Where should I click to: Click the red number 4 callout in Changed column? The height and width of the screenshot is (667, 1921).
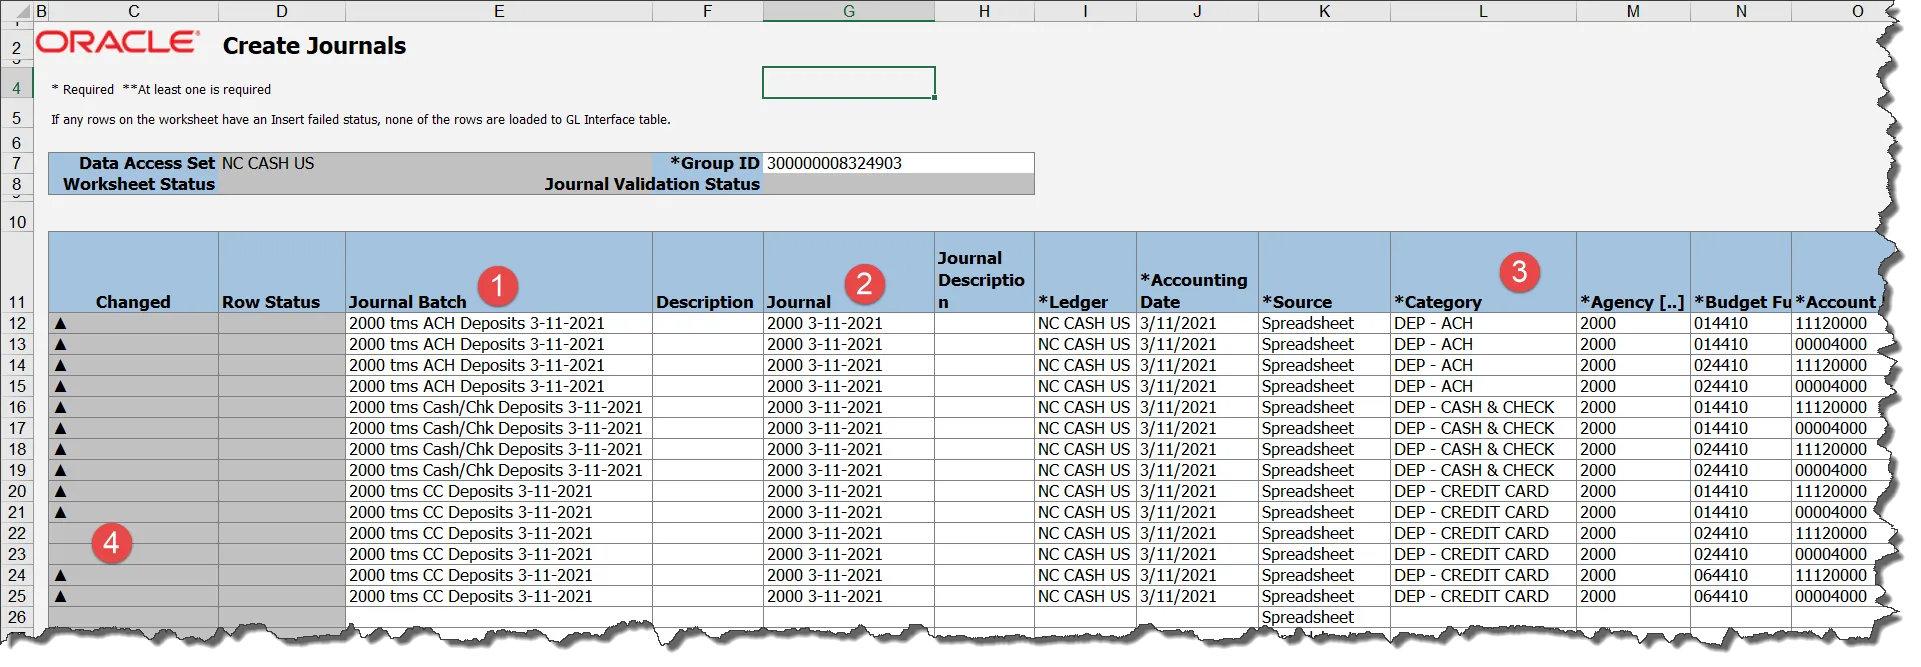click(111, 543)
